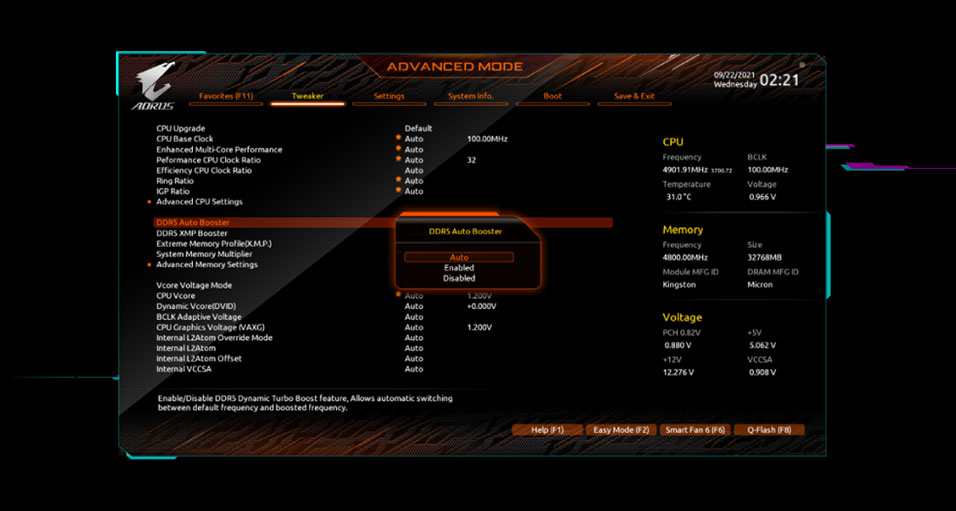The height and width of the screenshot is (511, 956).
Task: Expand Advanced CPU Settings submenu
Action: pos(199,202)
